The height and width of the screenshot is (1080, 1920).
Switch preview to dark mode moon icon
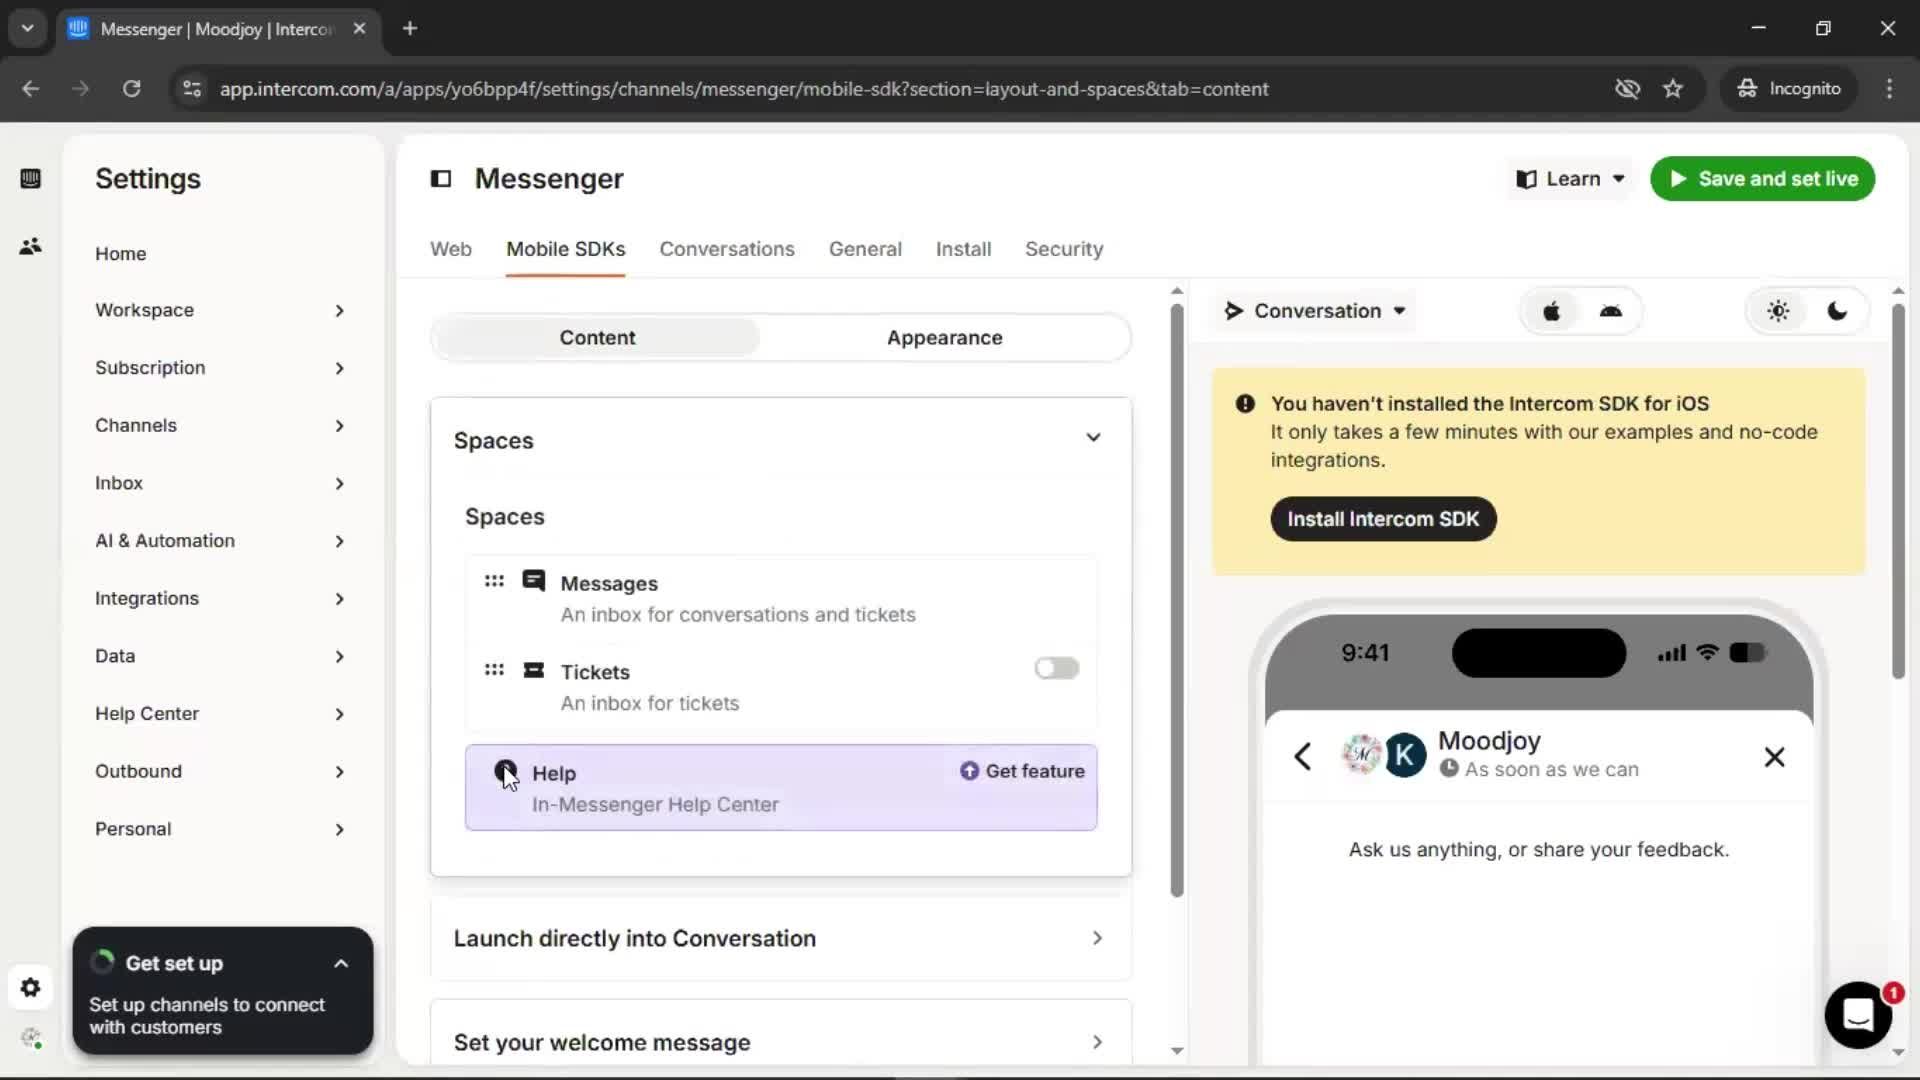click(1837, 311)
